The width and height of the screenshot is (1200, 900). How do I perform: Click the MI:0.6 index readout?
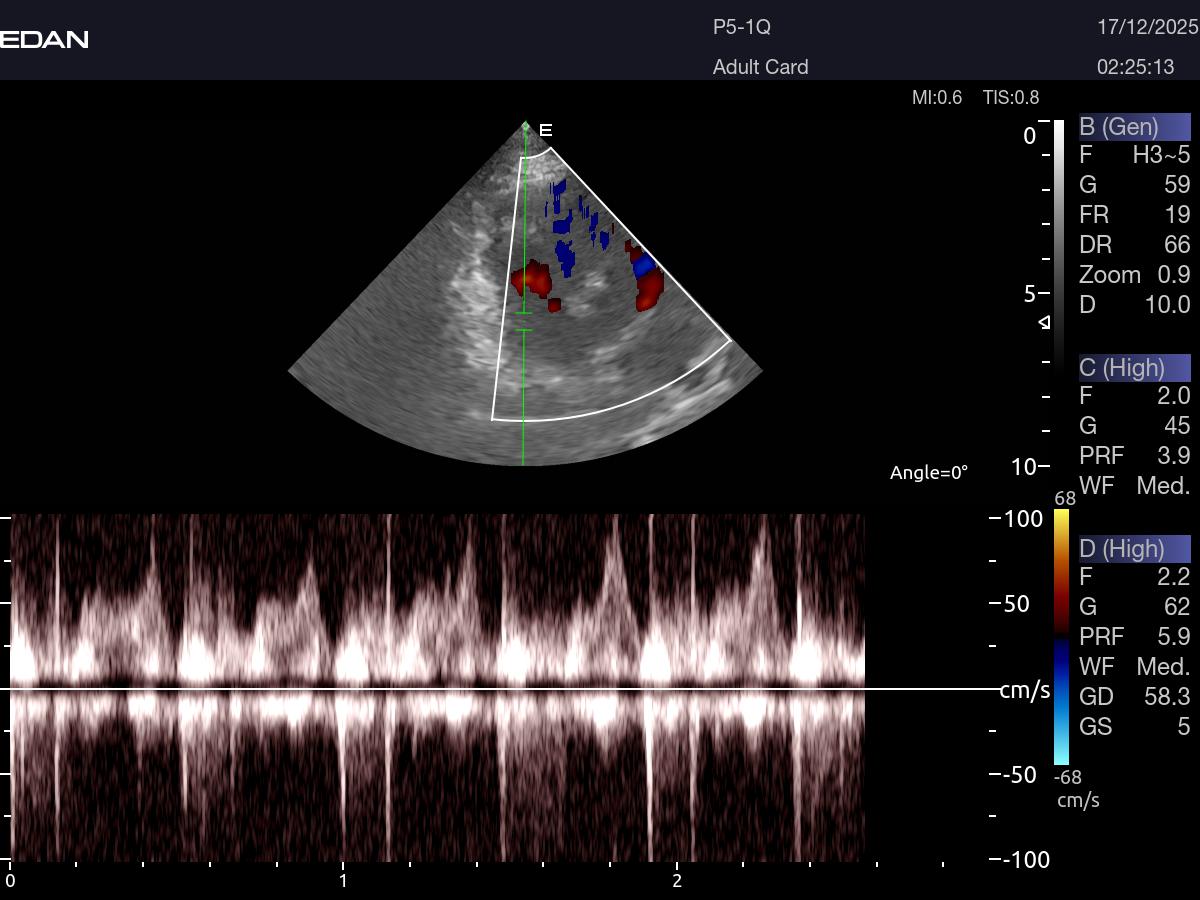click(x=936, y=97)
